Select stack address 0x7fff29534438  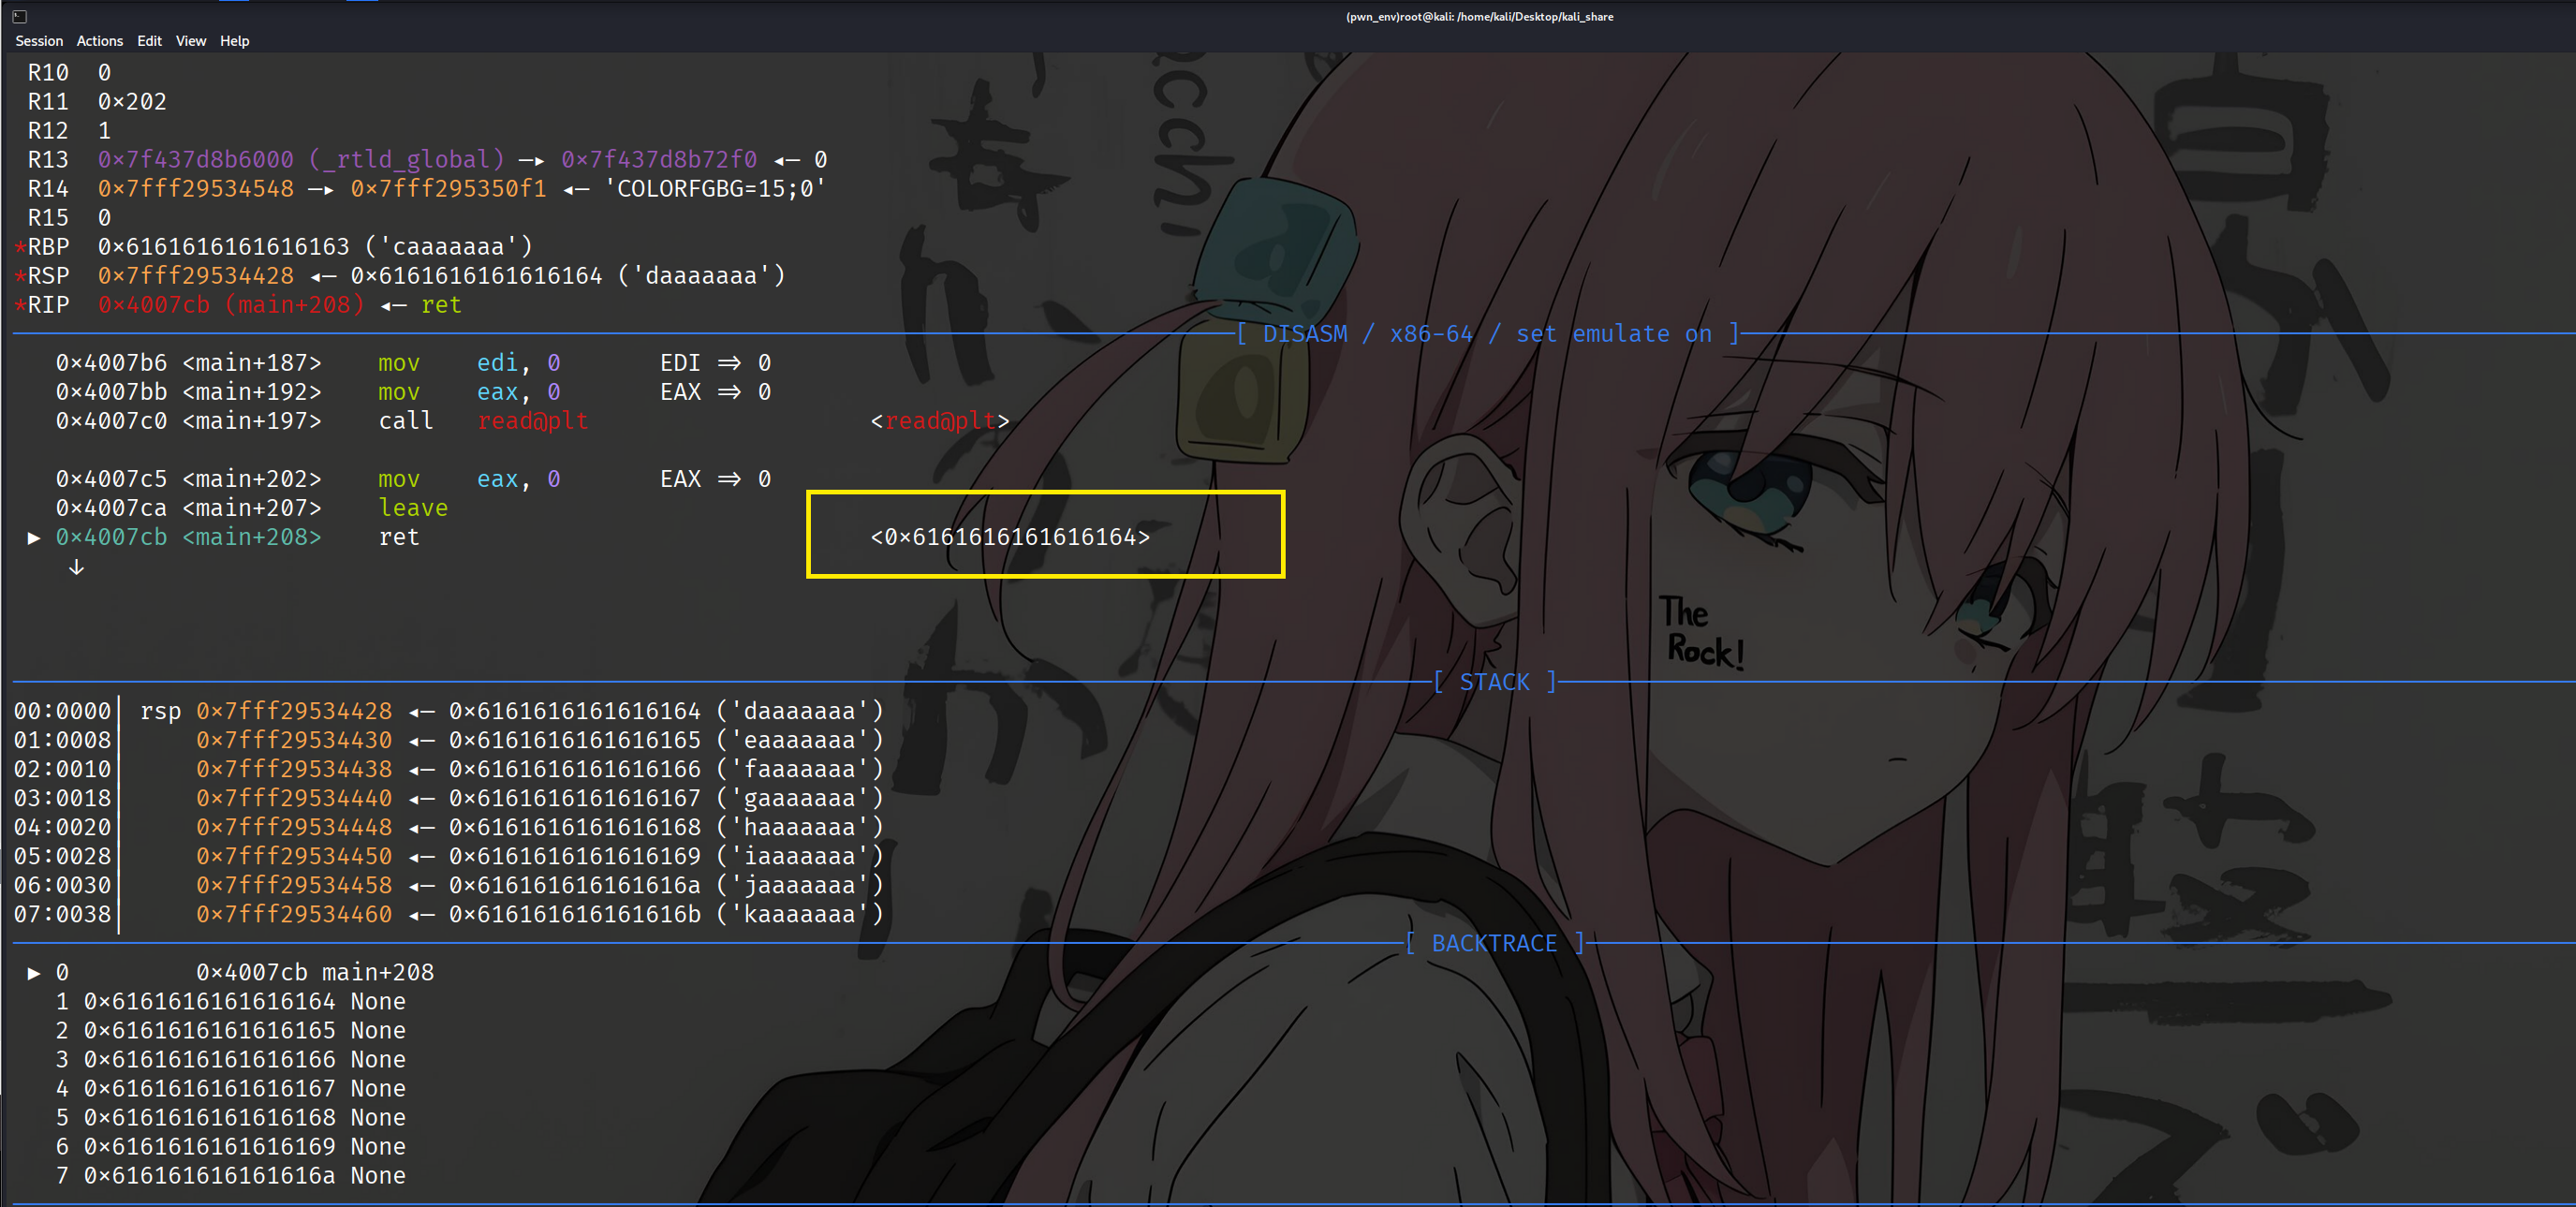pos(294,769)
